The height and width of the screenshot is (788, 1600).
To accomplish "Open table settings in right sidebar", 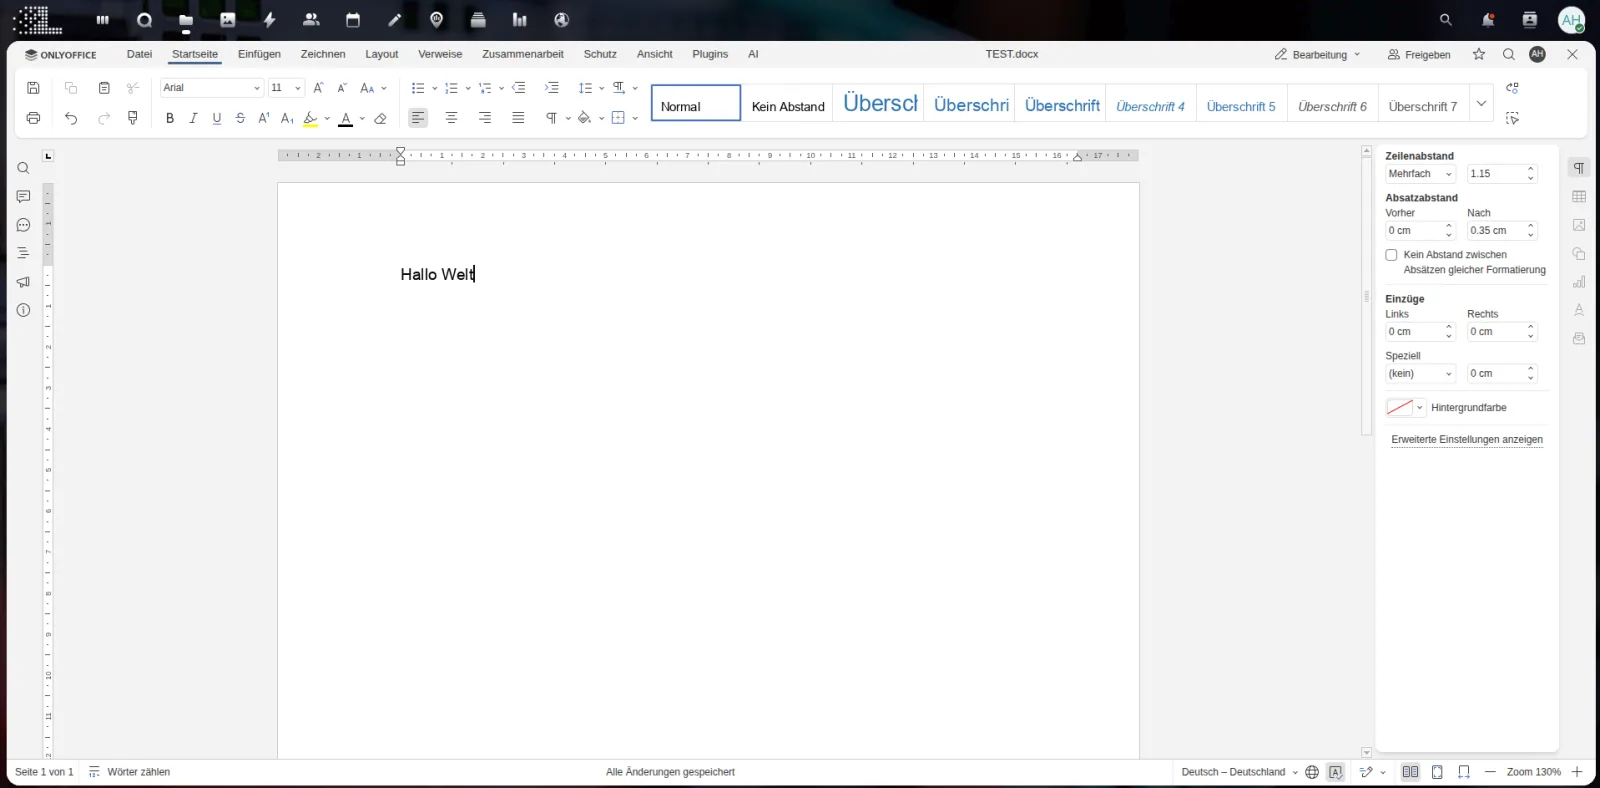I will [1579, 197].
